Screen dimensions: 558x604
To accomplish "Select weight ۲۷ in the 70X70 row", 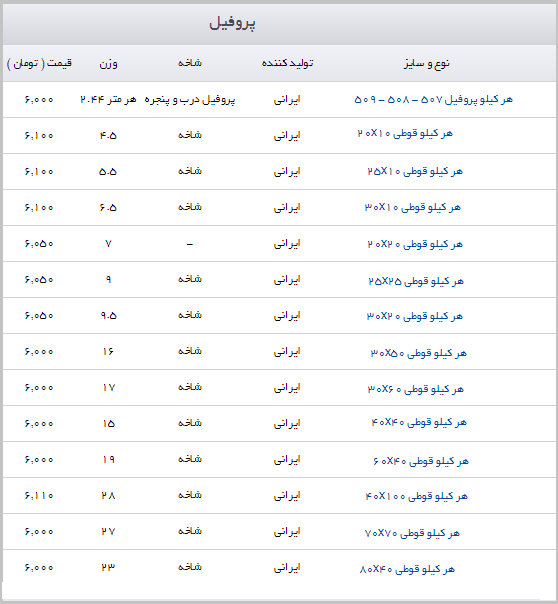I will 109,532.
